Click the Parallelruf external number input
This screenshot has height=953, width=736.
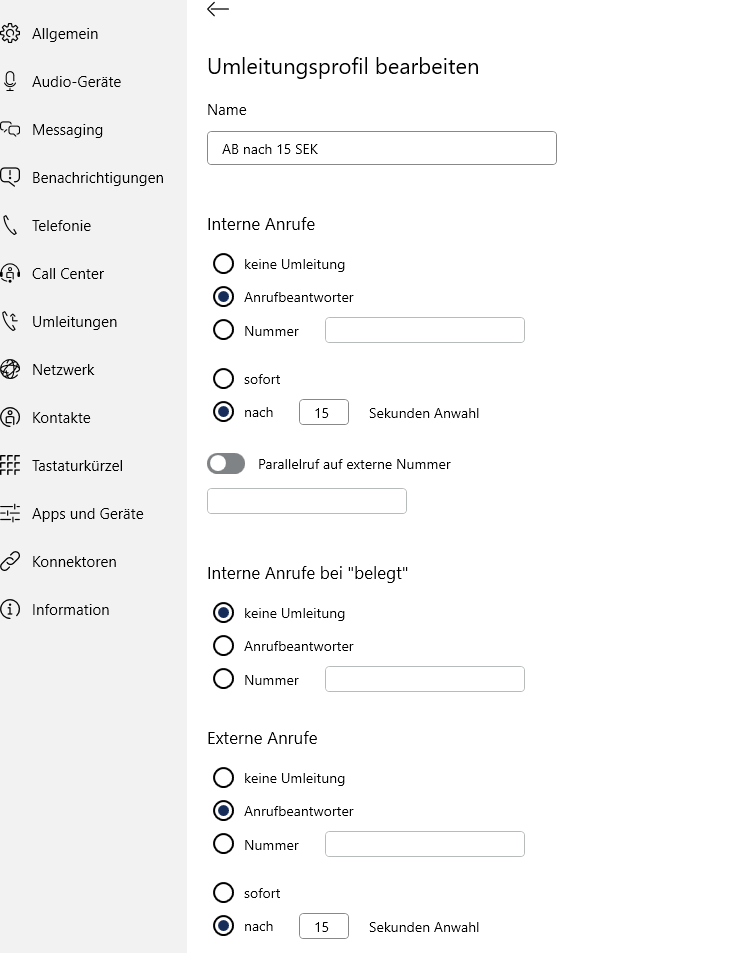307,501
